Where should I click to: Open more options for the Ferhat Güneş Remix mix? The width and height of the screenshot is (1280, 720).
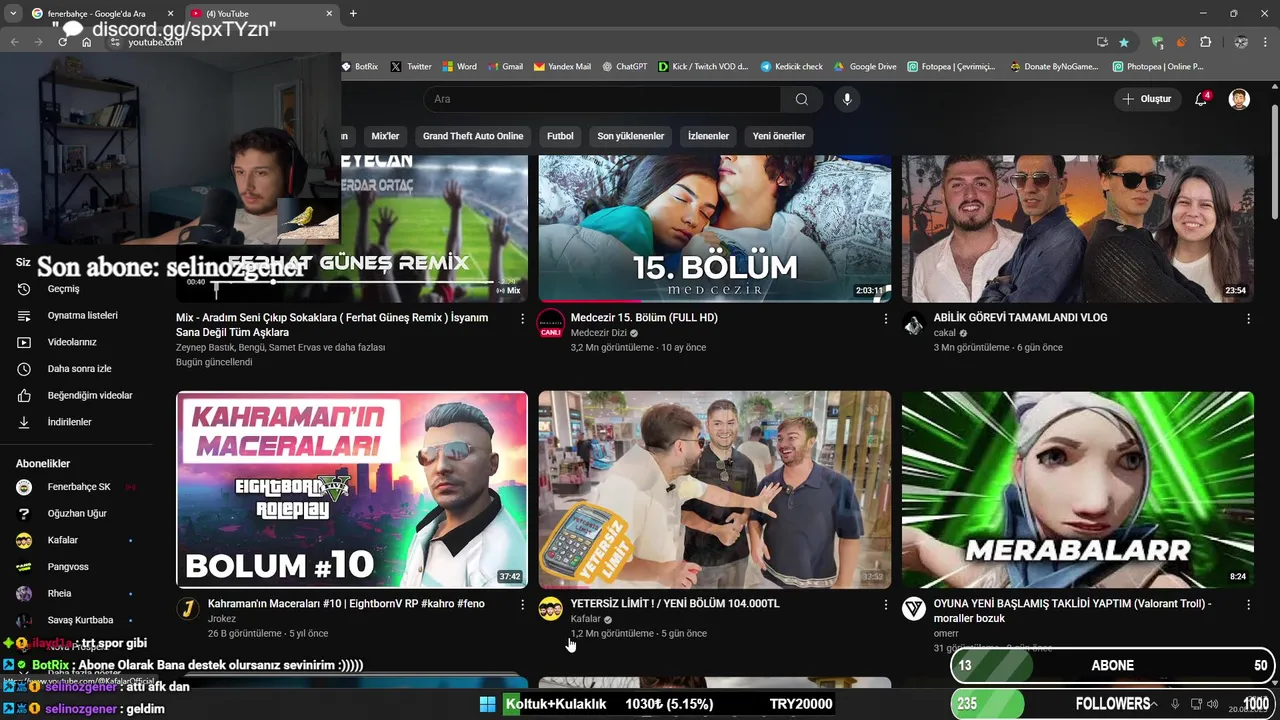pos(522,318)
